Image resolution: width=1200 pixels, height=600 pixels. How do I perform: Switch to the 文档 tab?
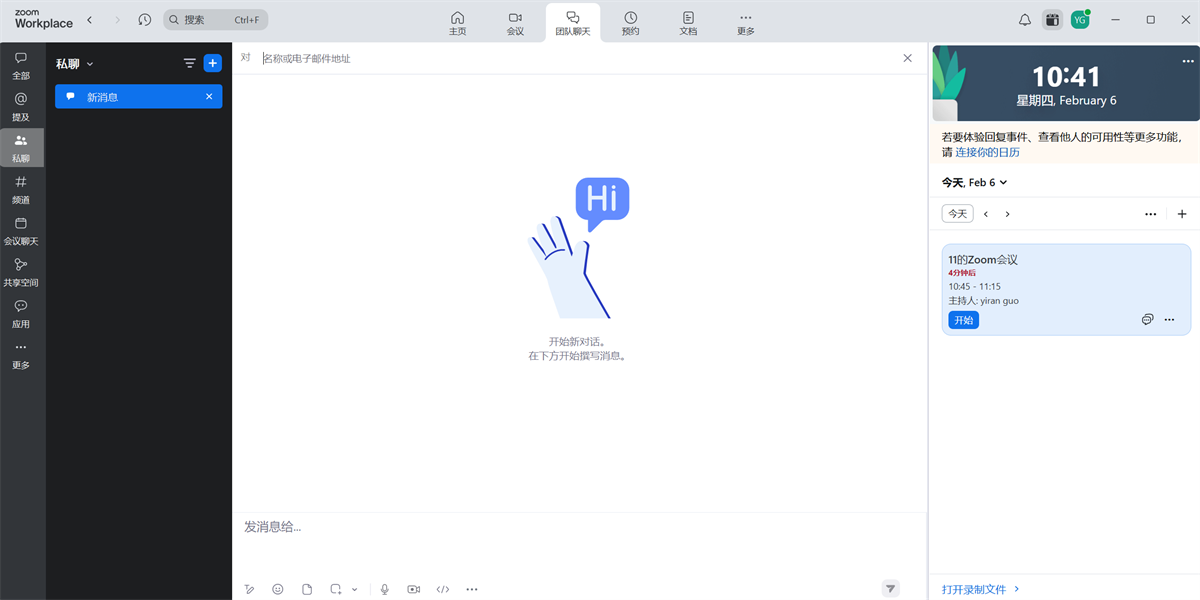click(x=688, y=22)
